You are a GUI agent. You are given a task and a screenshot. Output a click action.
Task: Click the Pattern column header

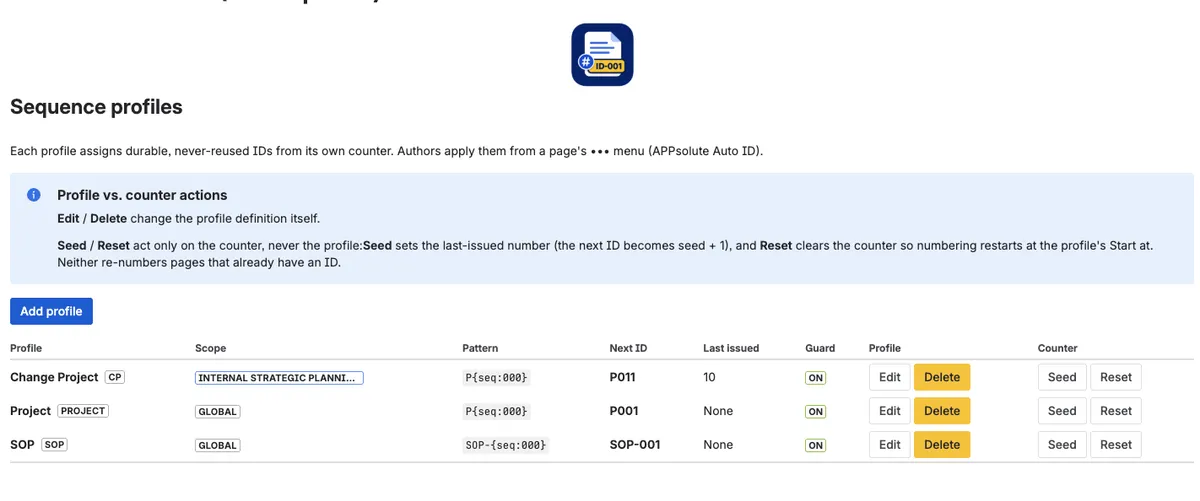pyautogui.click(x=480, y=348)
